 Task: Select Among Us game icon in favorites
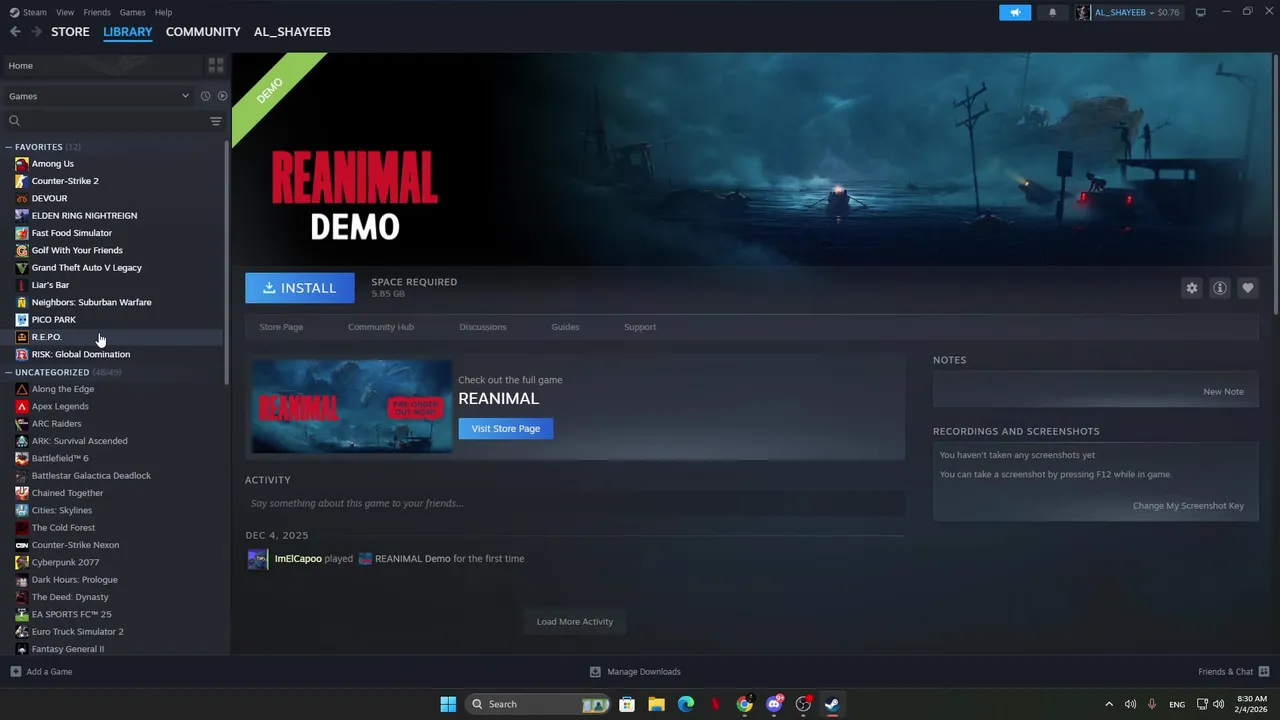(22, 164)
